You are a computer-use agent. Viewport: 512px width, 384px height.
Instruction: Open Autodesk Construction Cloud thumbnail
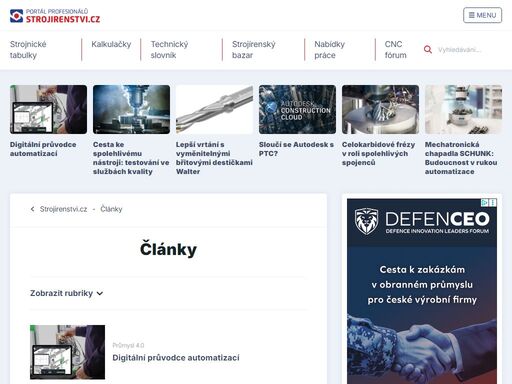pyautogui.click(x=297, y=109)
